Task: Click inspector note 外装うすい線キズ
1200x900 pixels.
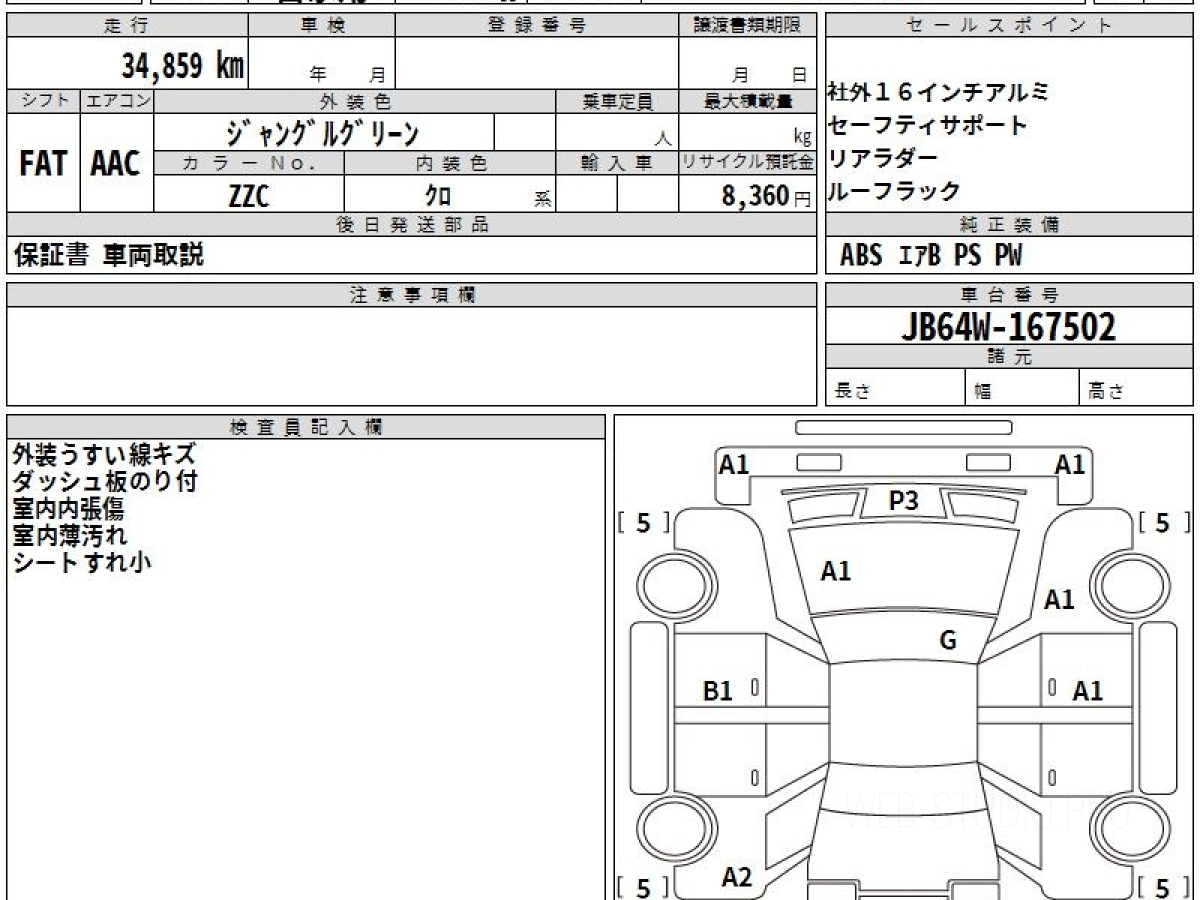Action: [x=105, y=454]
